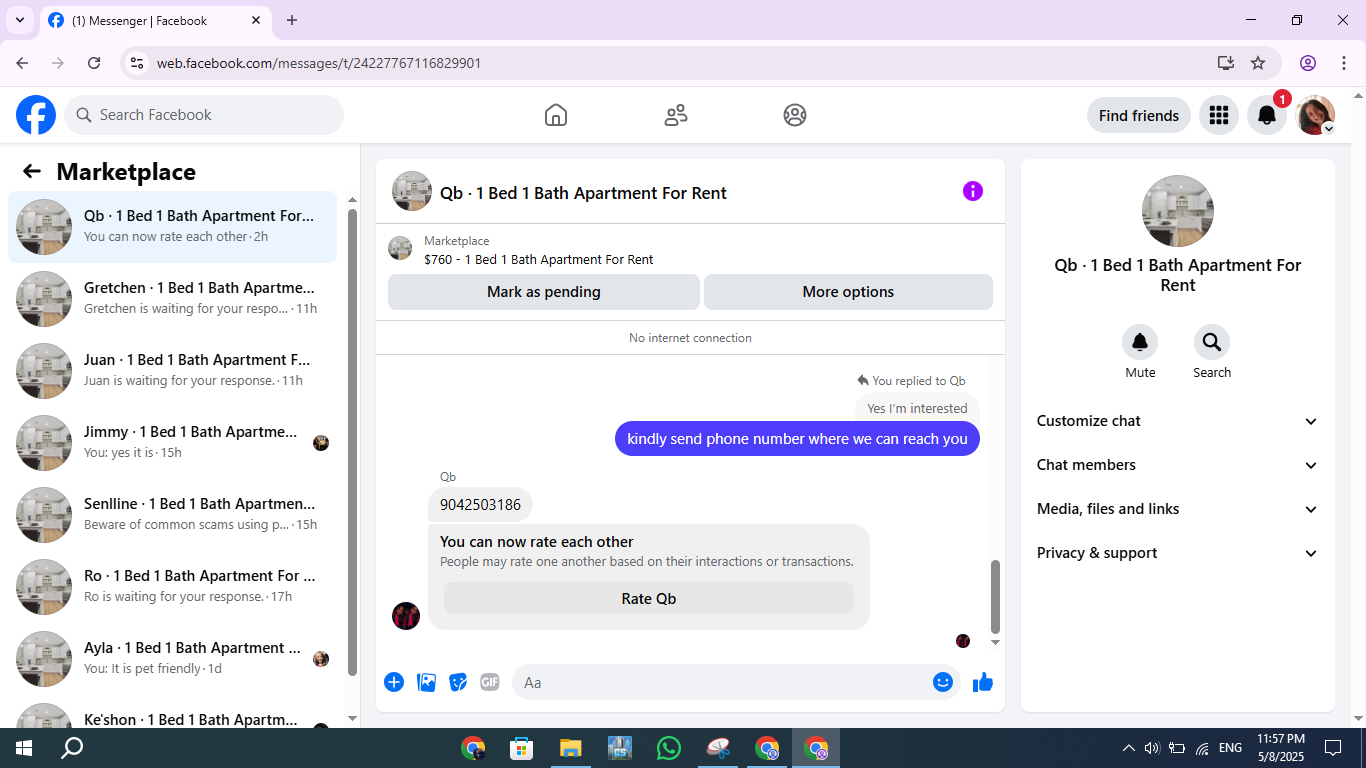Expand the Privacy & support section
Image resolution: width=1366 pixels, height=768 pixels.
click(x=1178, y=553)
